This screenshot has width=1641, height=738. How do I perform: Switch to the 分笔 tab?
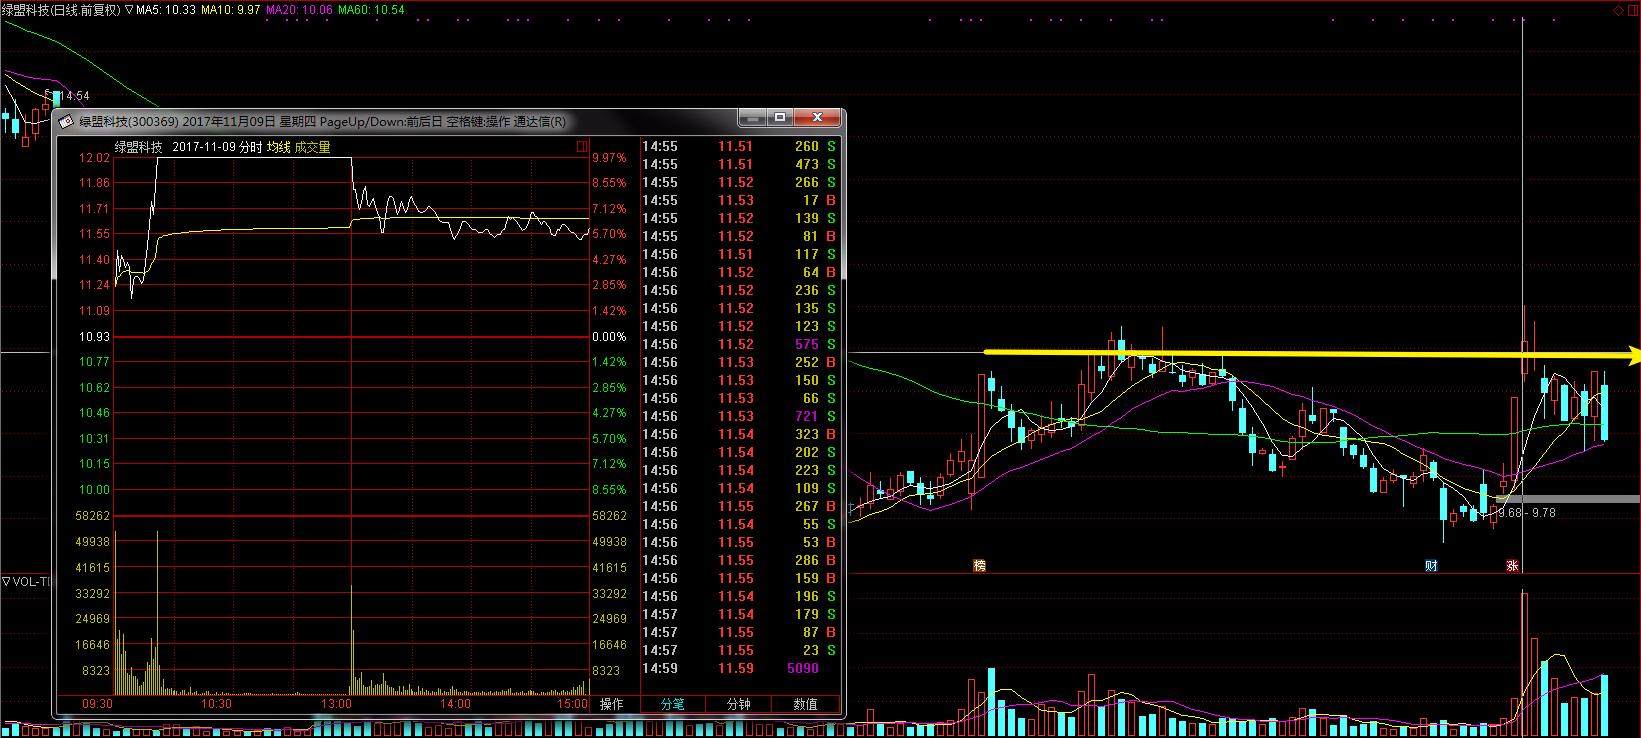pos(672,704)
